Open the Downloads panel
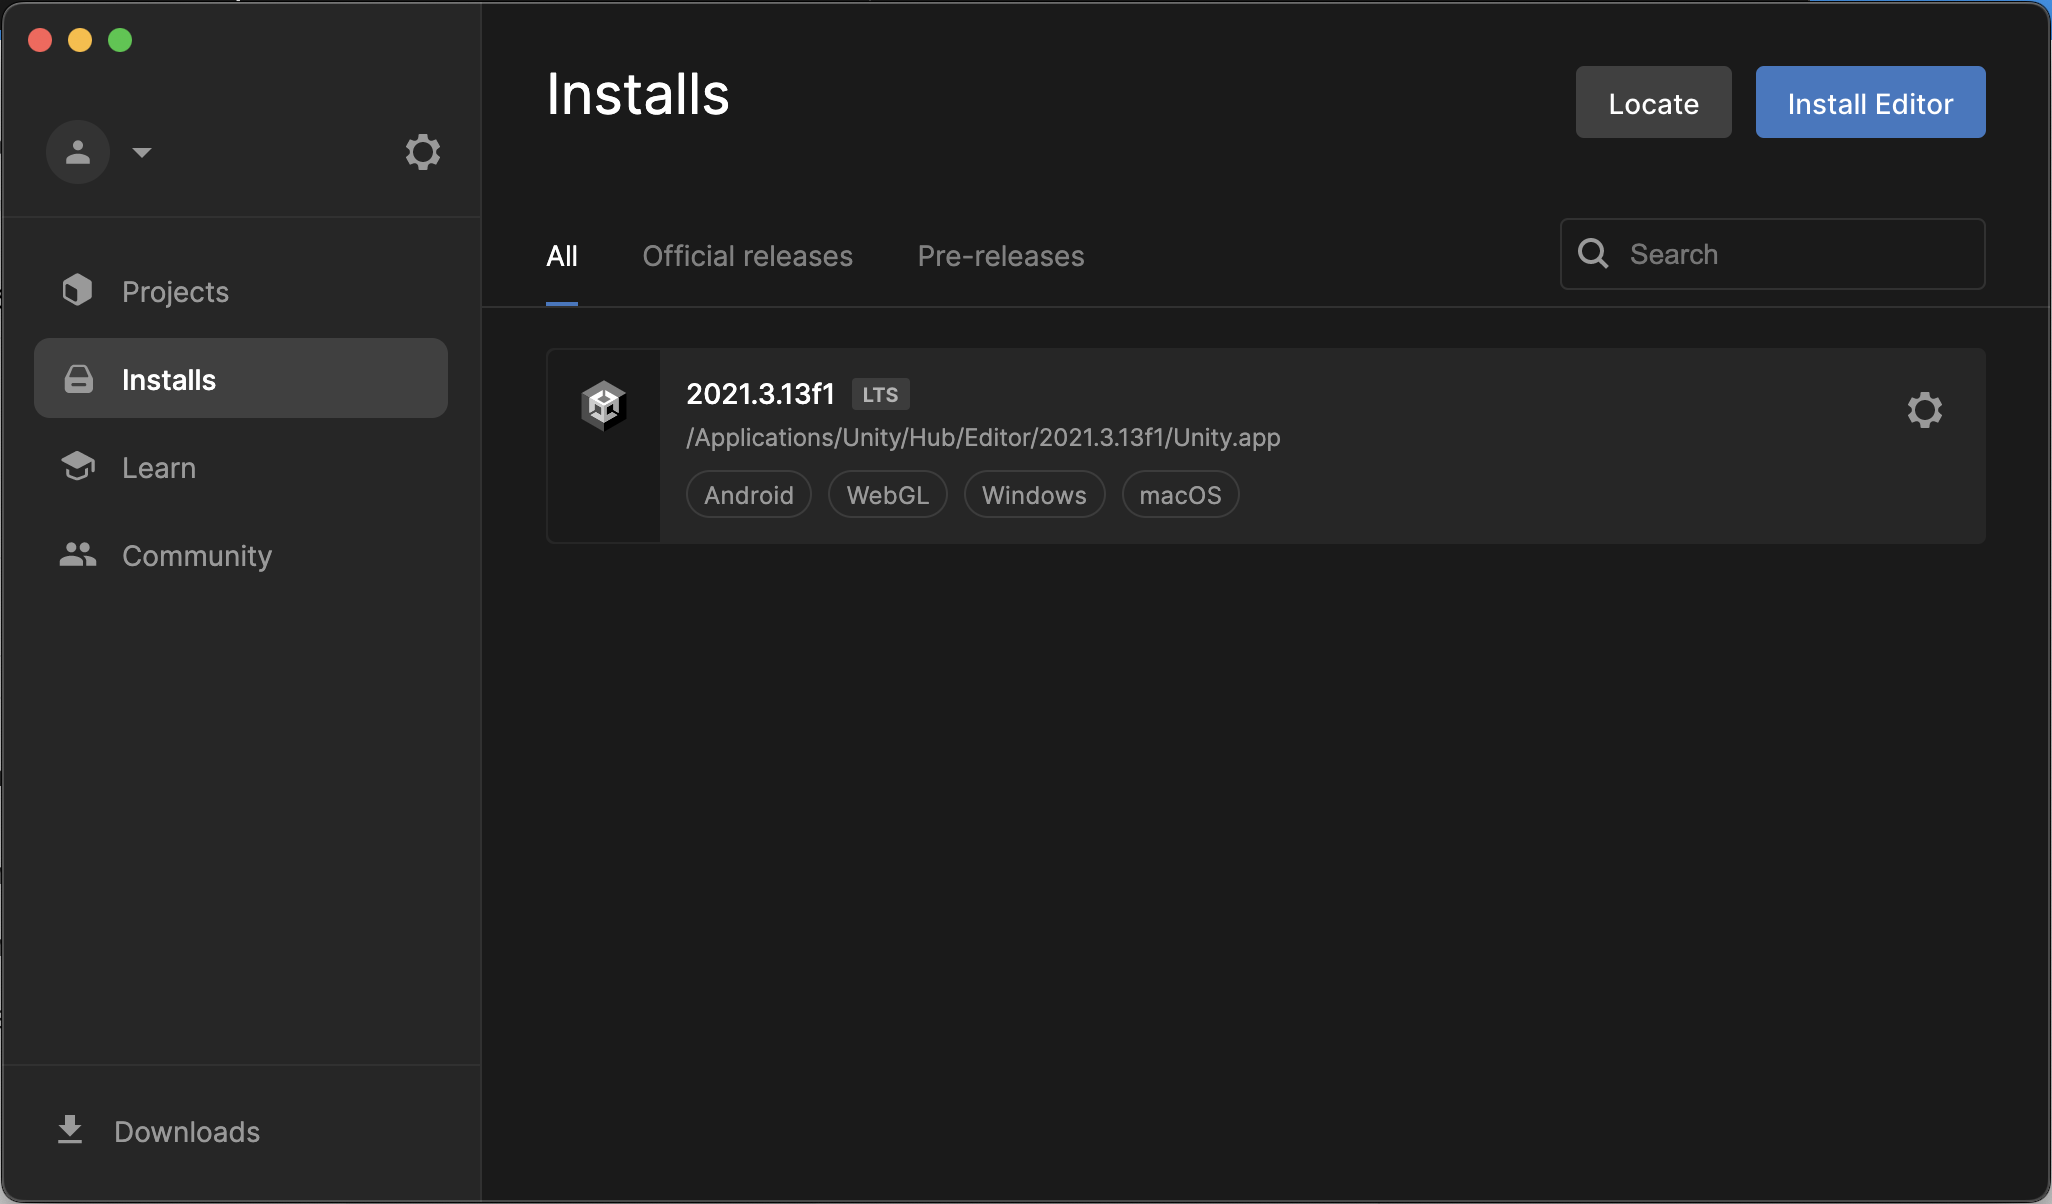This screenshot has width=2052, height=1204. click(186, 1132)
